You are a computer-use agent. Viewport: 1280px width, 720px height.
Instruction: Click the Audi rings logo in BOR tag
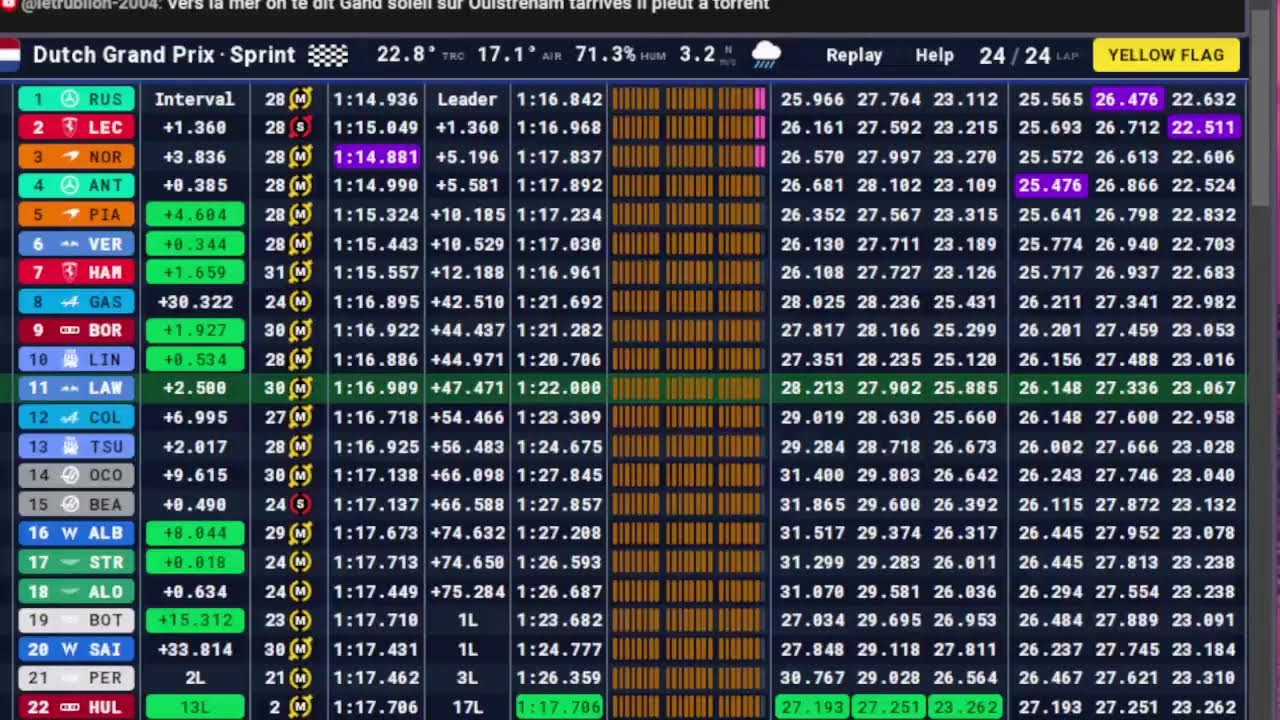coord(70,330)
